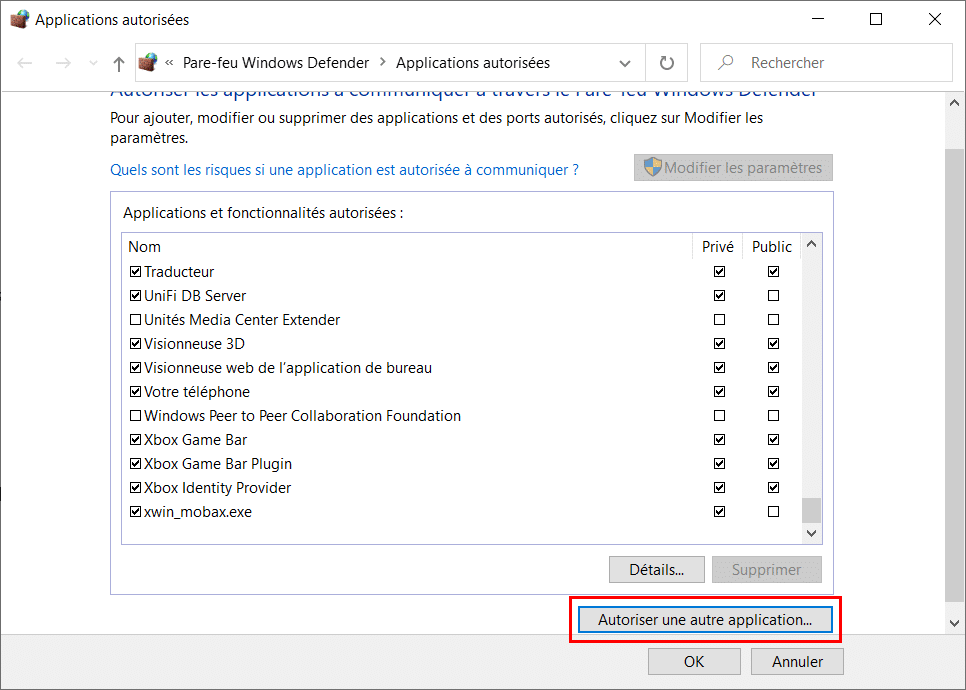The image size is (966, 690).
Task: Toggle the Xbox Game Bar checkbox
Action: tap(136, 440)
